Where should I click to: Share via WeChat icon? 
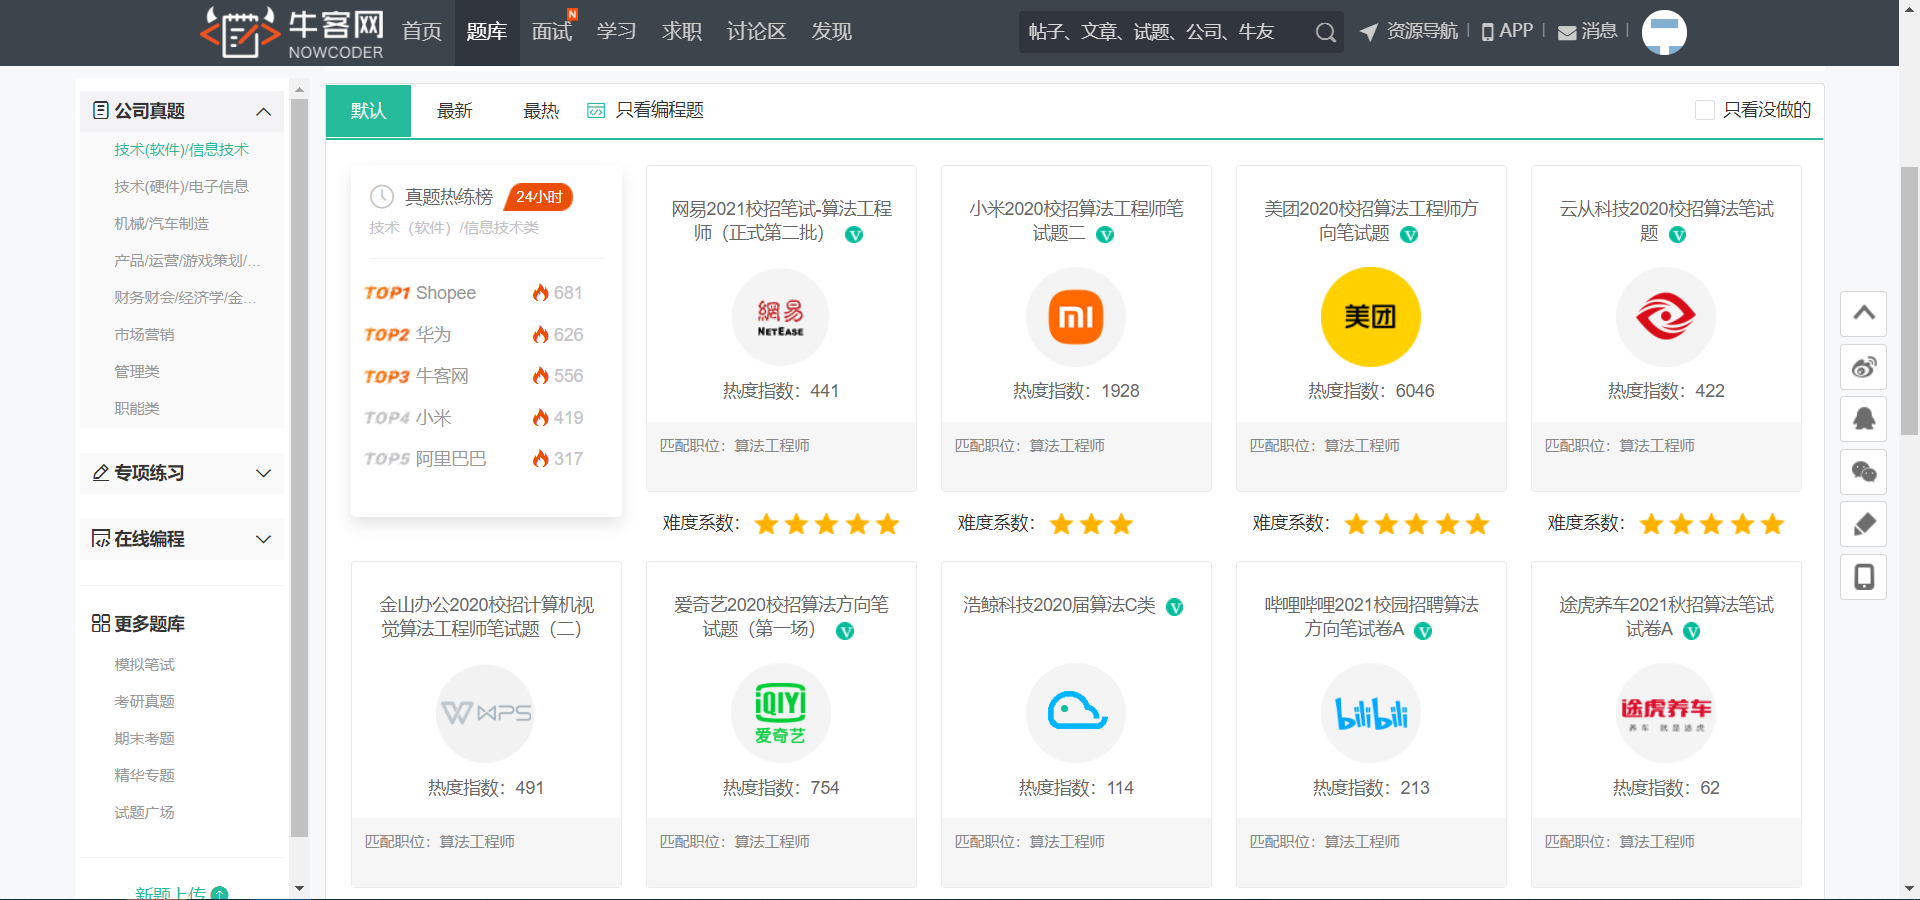[1864, 472]
